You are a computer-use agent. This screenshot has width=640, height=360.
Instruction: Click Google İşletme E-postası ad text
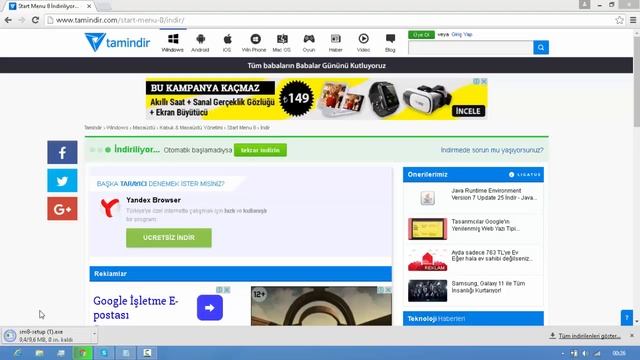pos(136,308)
